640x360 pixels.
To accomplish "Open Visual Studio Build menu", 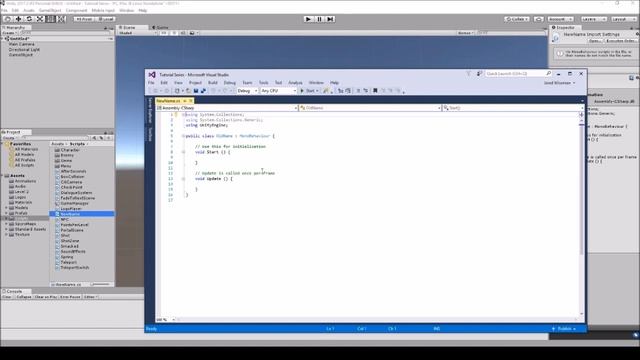I will [x=213, y=82].
